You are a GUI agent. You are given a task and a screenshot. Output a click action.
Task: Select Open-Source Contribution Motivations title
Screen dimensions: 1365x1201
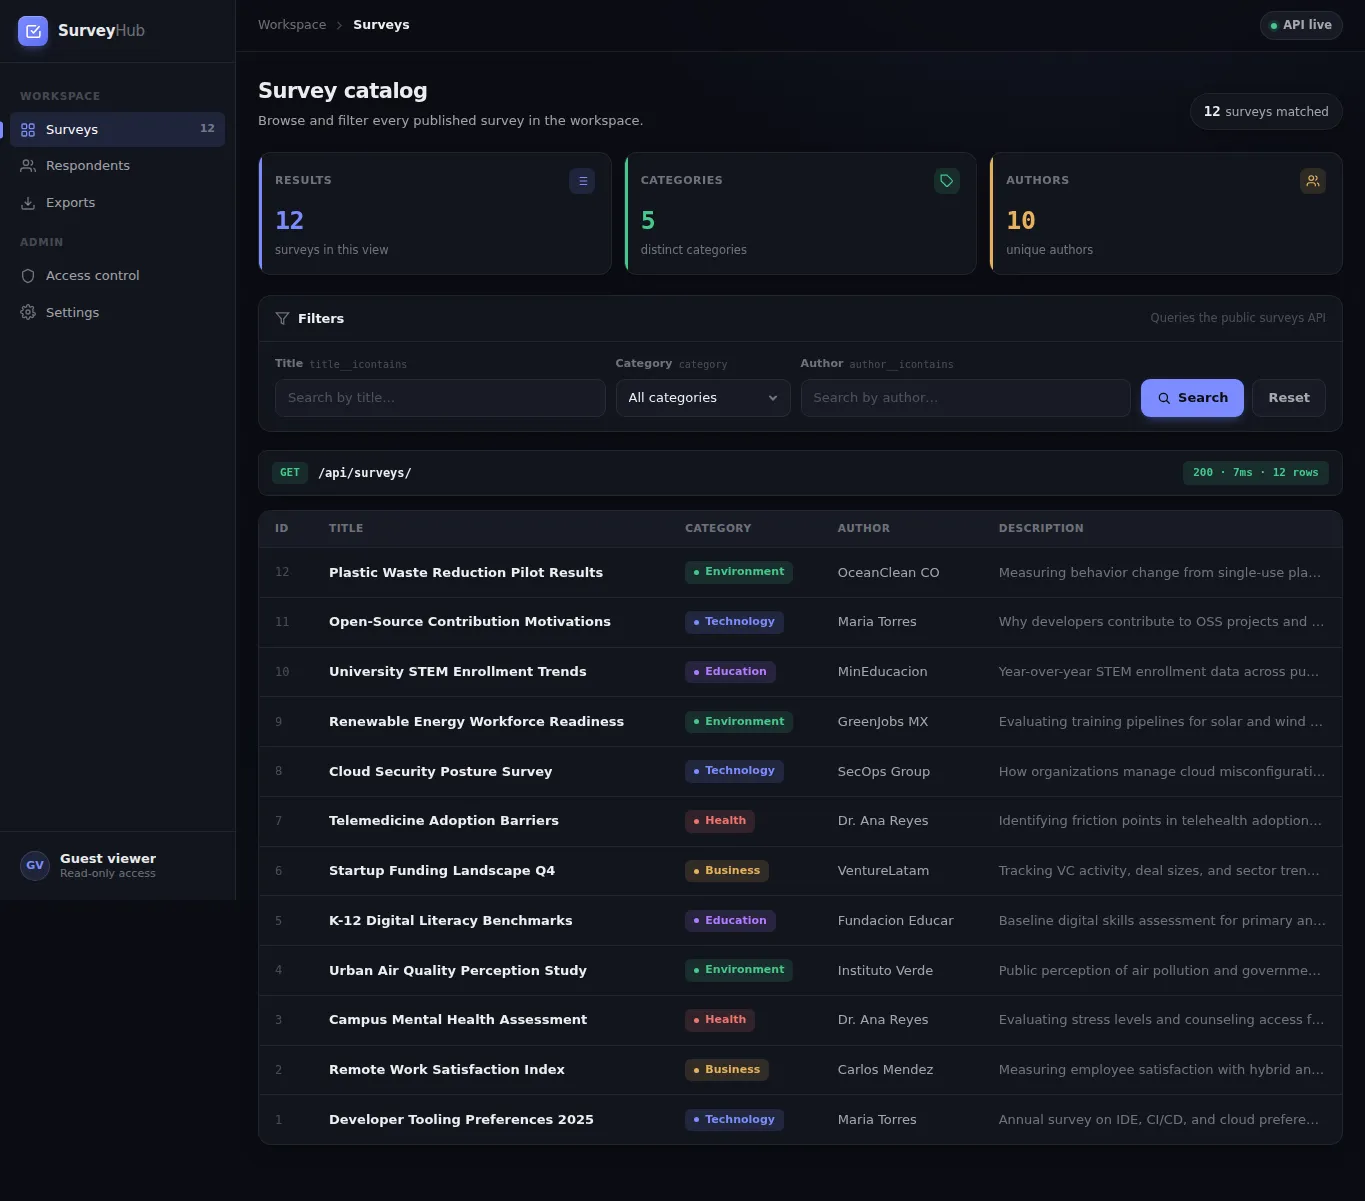point(470,622)
